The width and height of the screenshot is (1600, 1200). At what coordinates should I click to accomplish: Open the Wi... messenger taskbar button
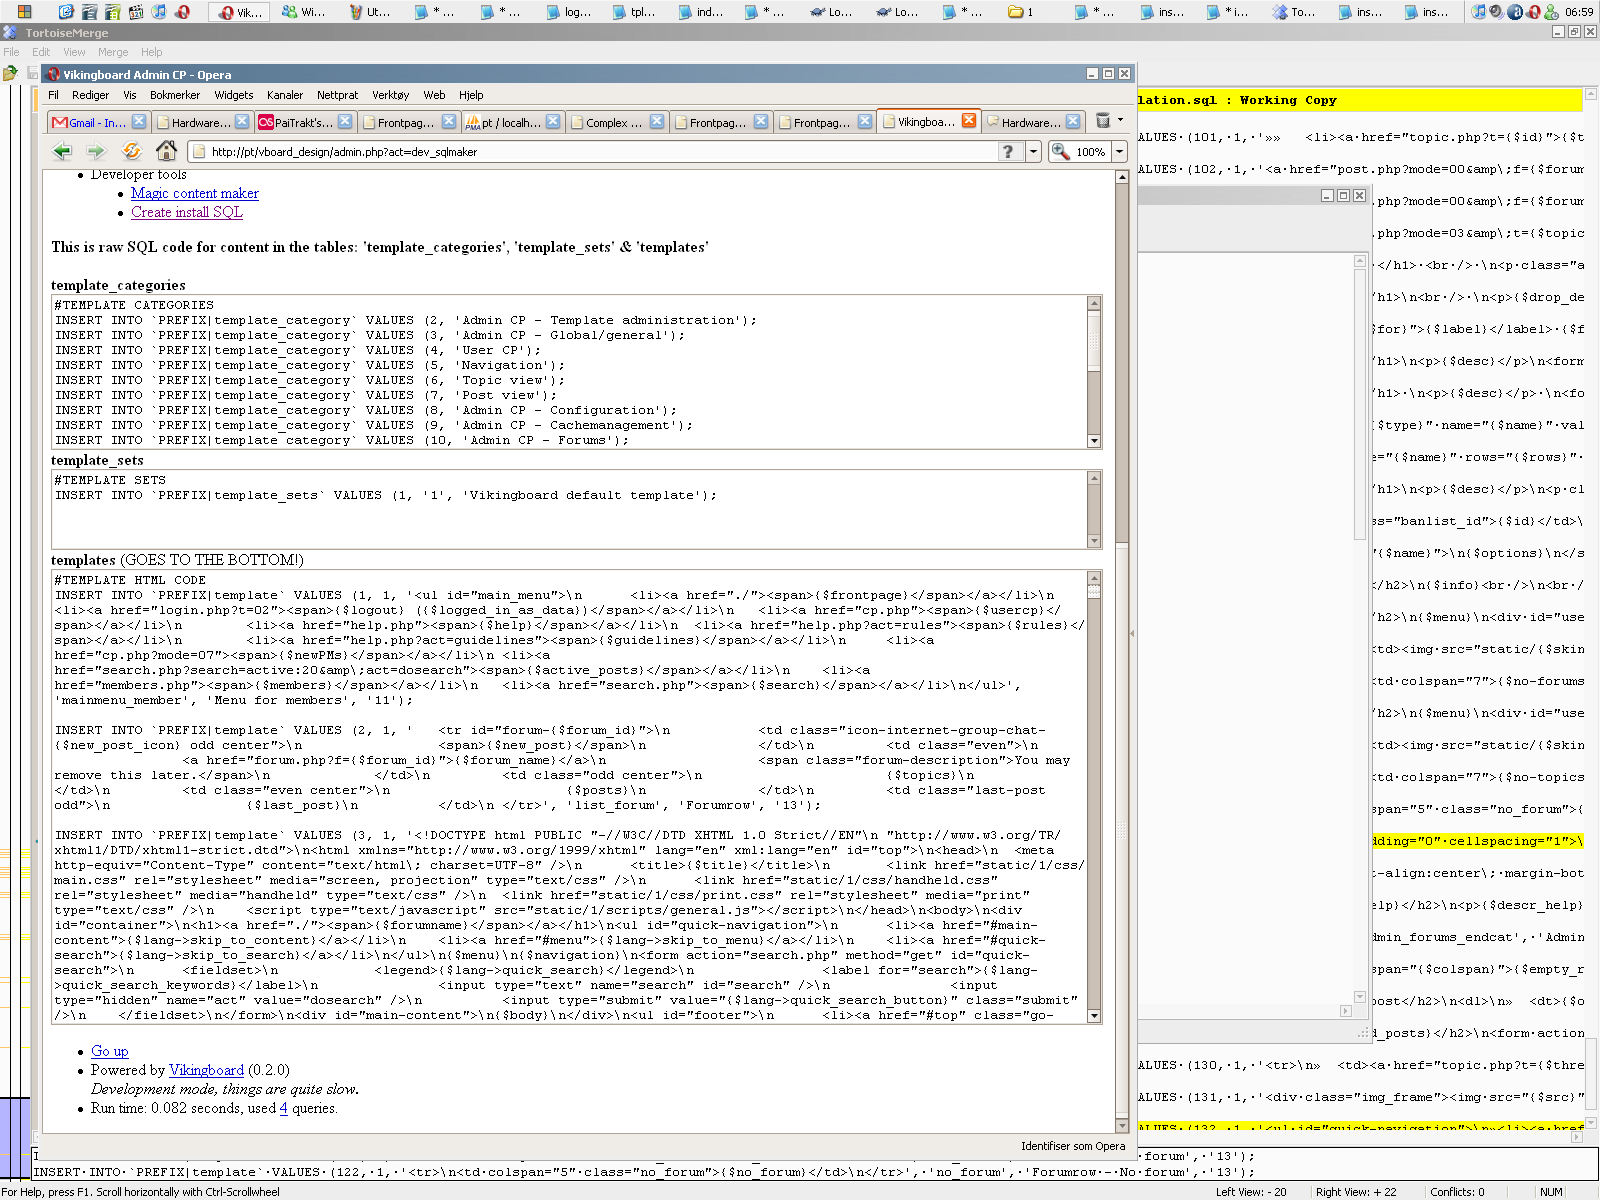coord(303,12)
